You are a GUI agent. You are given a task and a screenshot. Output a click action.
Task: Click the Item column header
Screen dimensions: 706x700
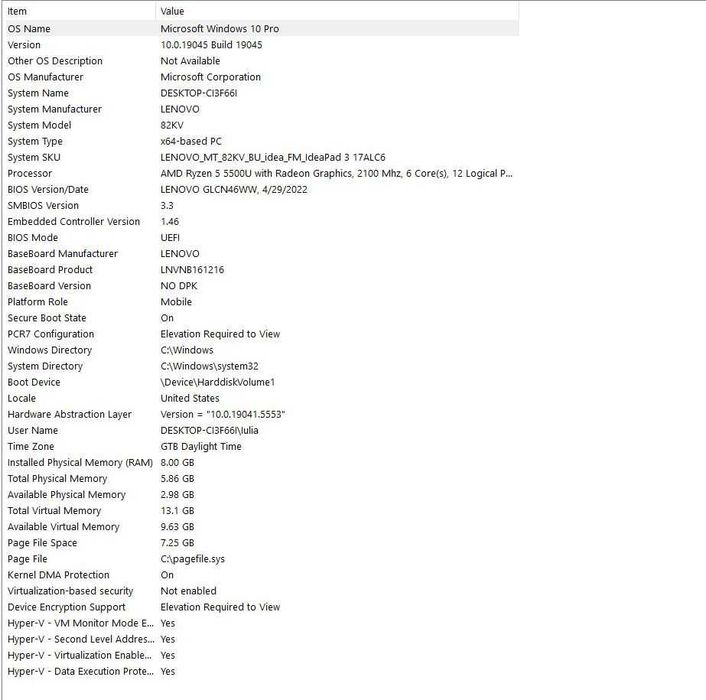pyautogui.click(x=18, y=11)
